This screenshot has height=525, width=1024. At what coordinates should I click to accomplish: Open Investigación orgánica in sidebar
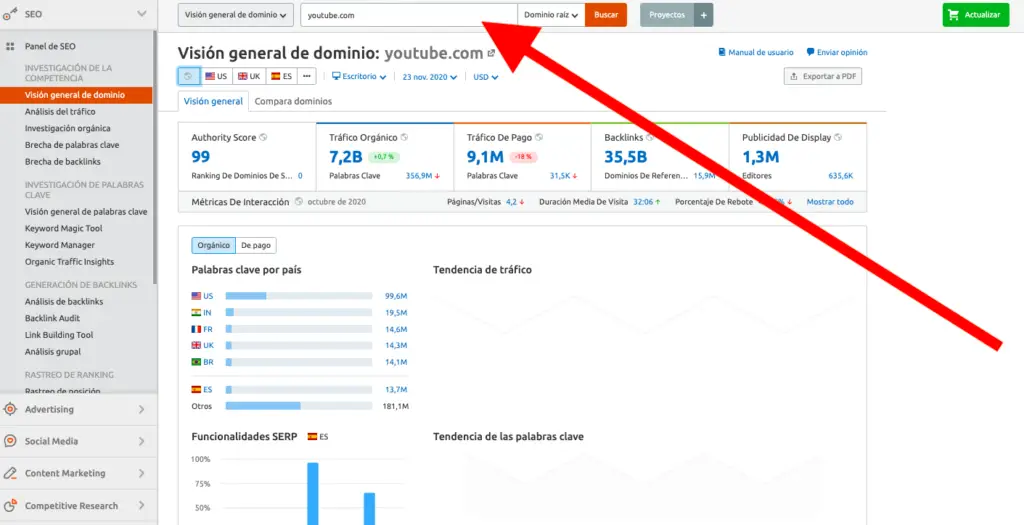pyautogui.click(x=68, y=128)
